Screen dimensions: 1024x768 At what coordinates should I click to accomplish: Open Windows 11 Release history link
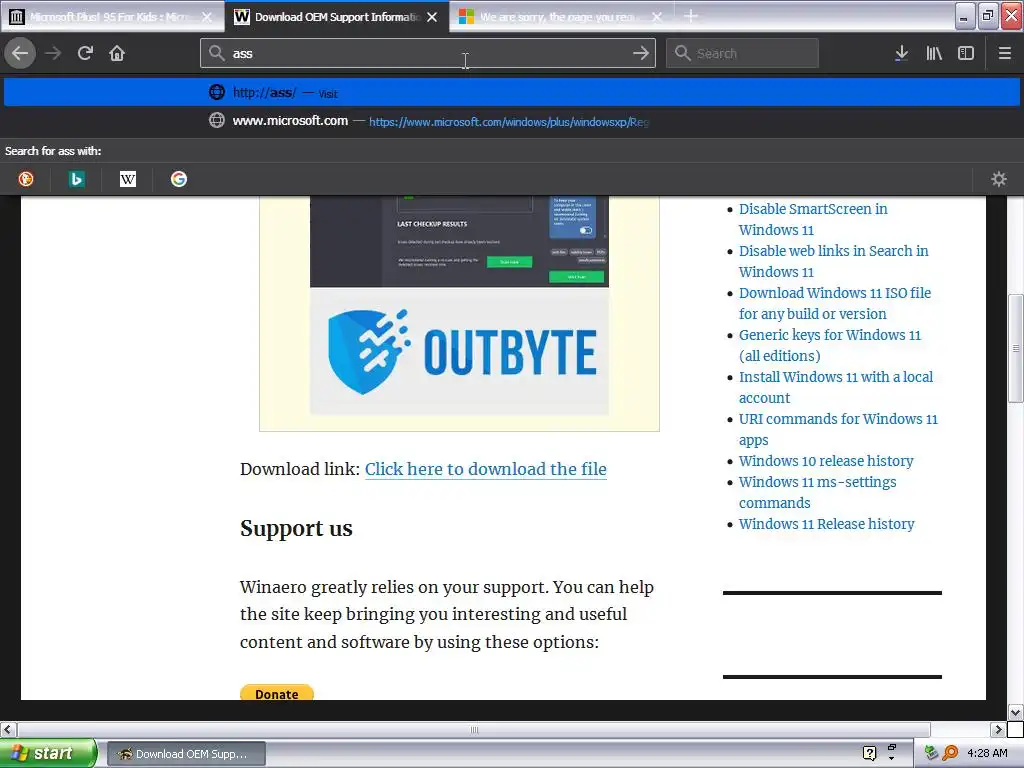(826, 524)
